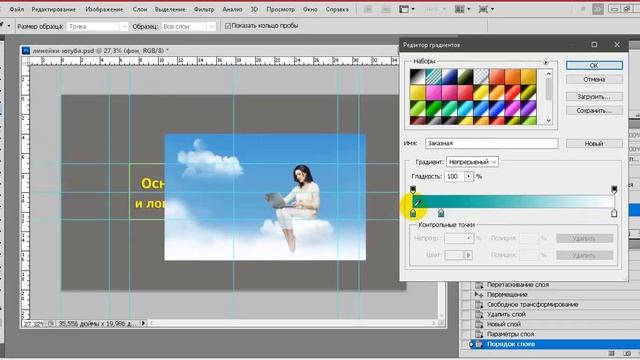Open the 3D menu
Screen dimensions: 640x360
pyautogui.click(x=254, y=9)
